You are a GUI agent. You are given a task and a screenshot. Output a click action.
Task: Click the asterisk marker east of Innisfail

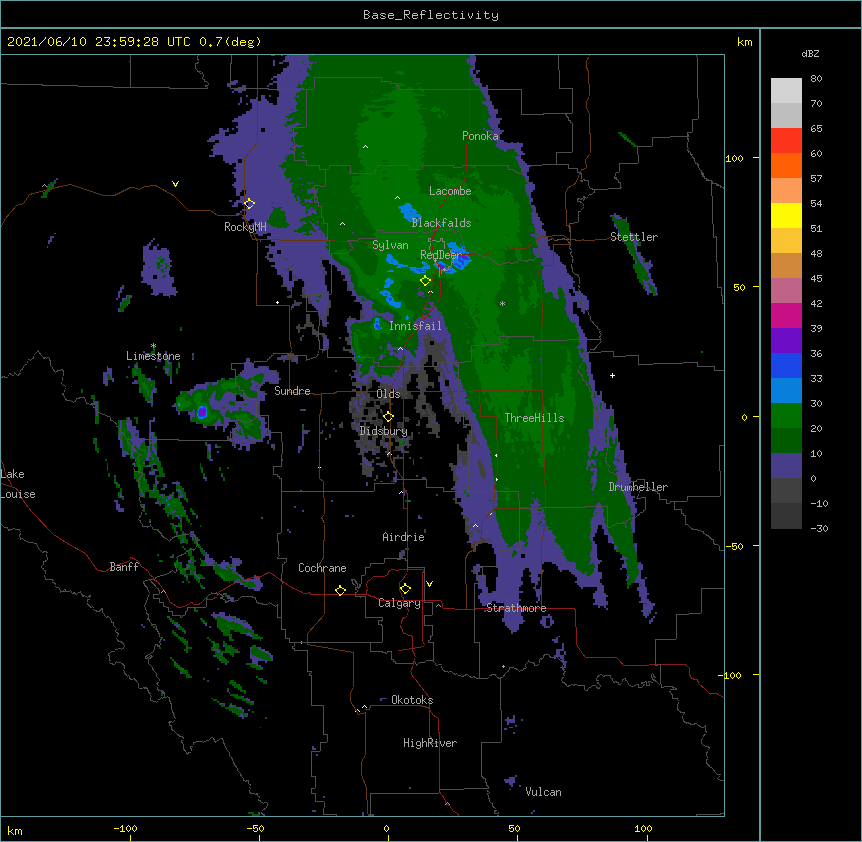point(502,303)
